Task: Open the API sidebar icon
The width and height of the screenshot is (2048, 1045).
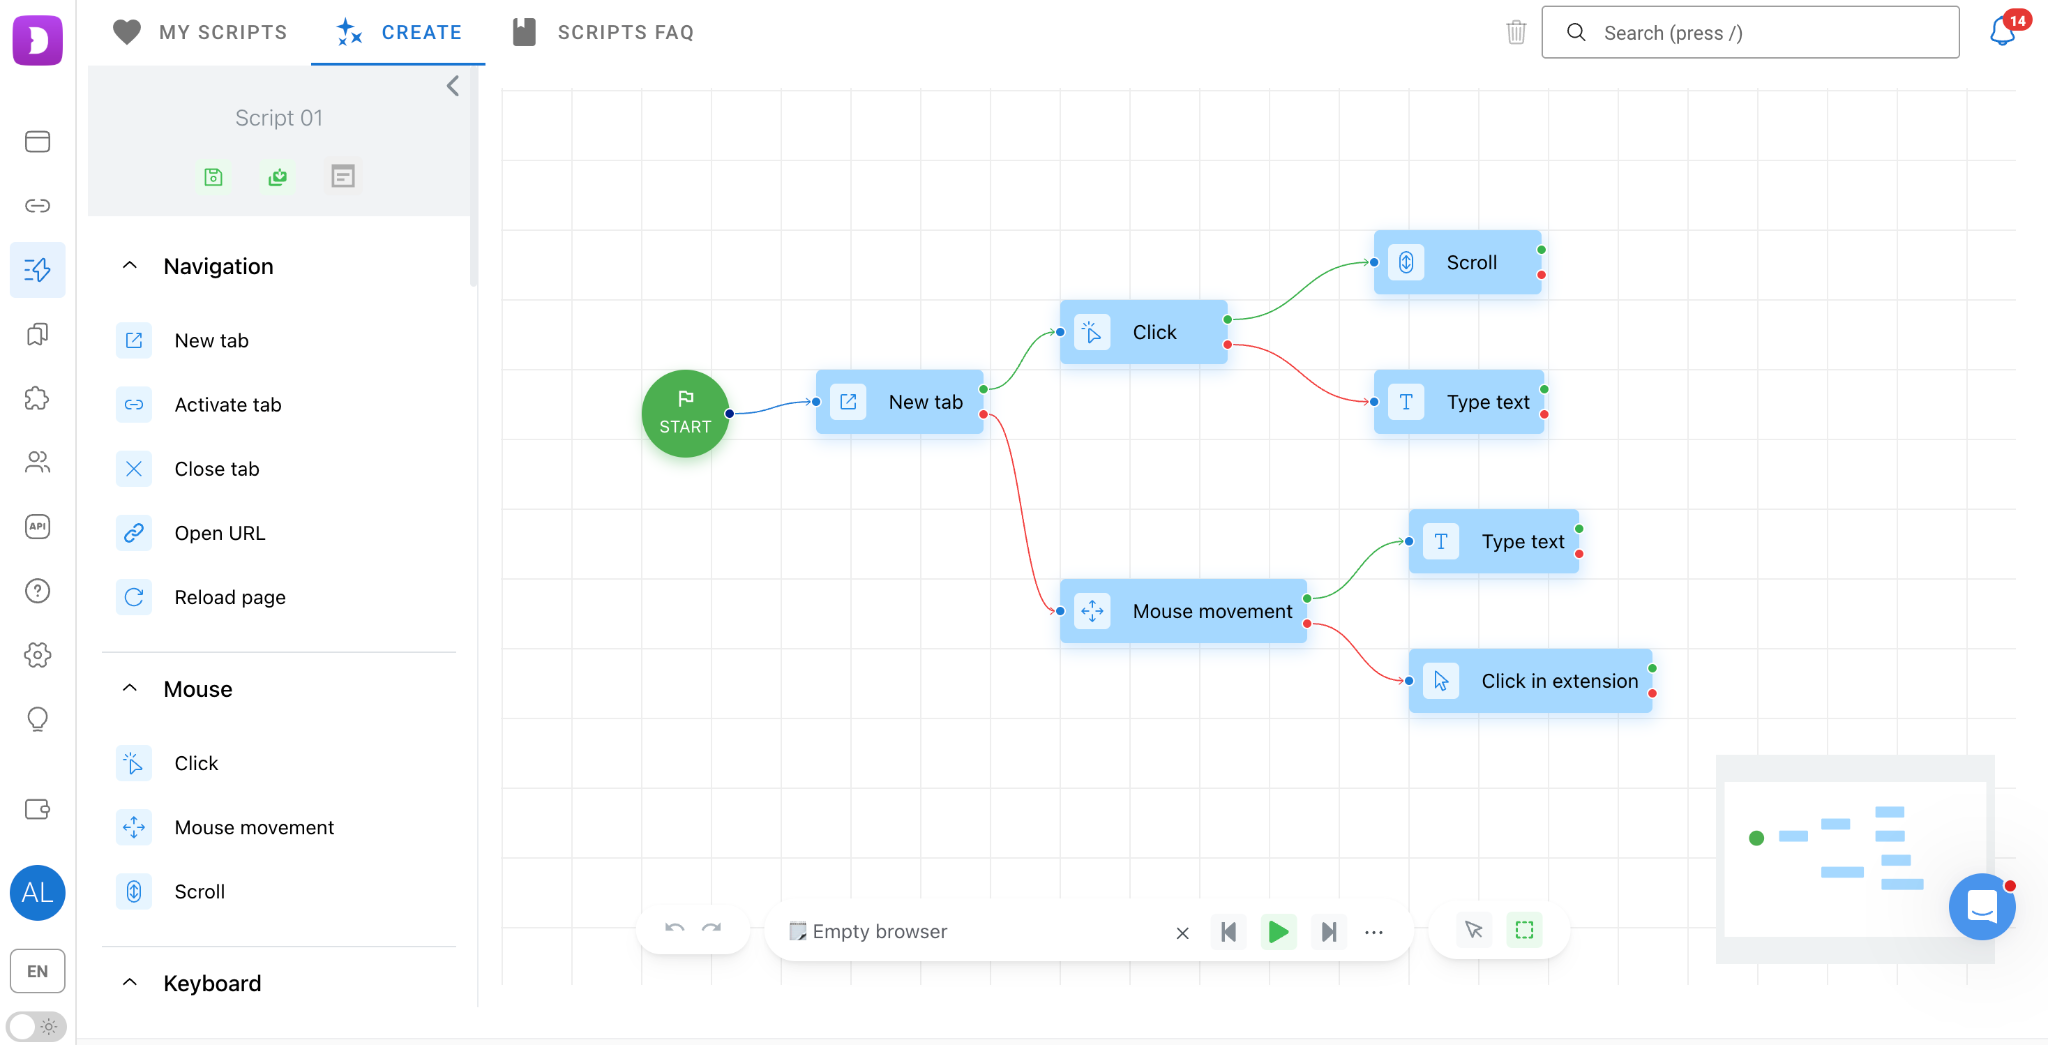Action: pyautogui.click(x=38, y=526)
